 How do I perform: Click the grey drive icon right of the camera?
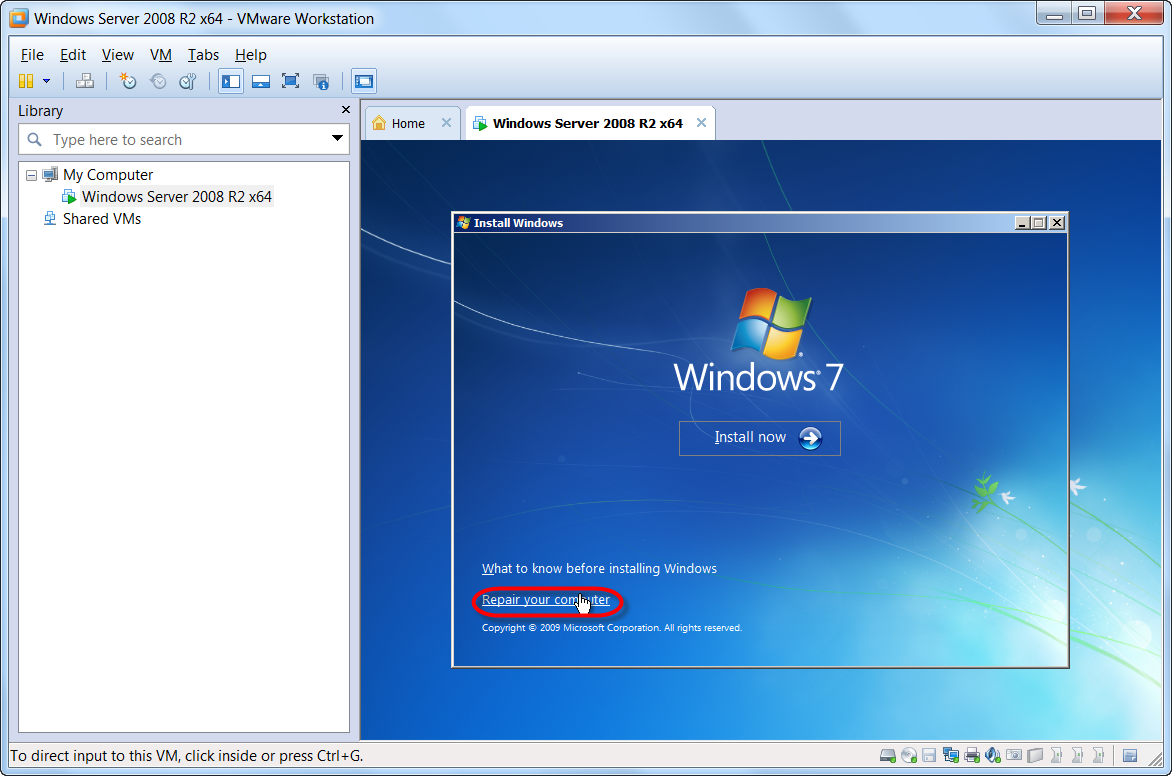(1034, 756)
